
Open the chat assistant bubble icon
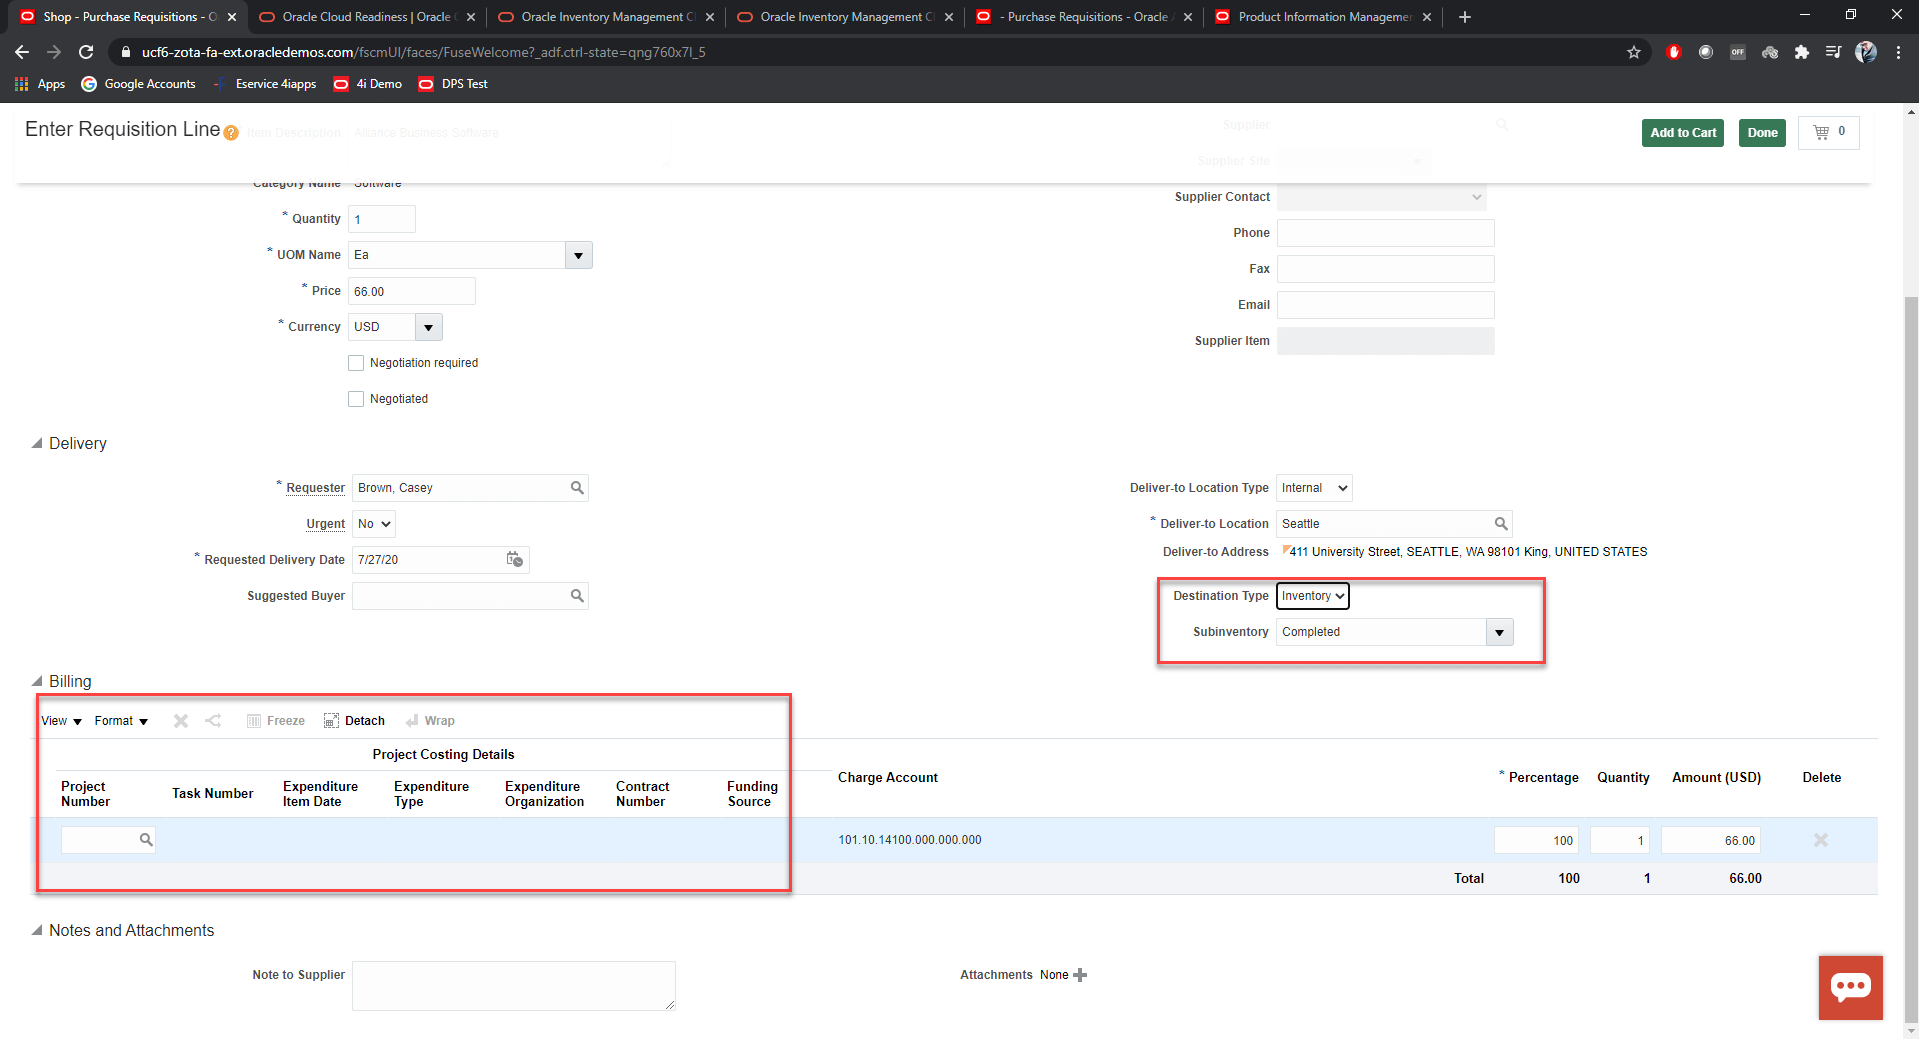pos(1850,987)
